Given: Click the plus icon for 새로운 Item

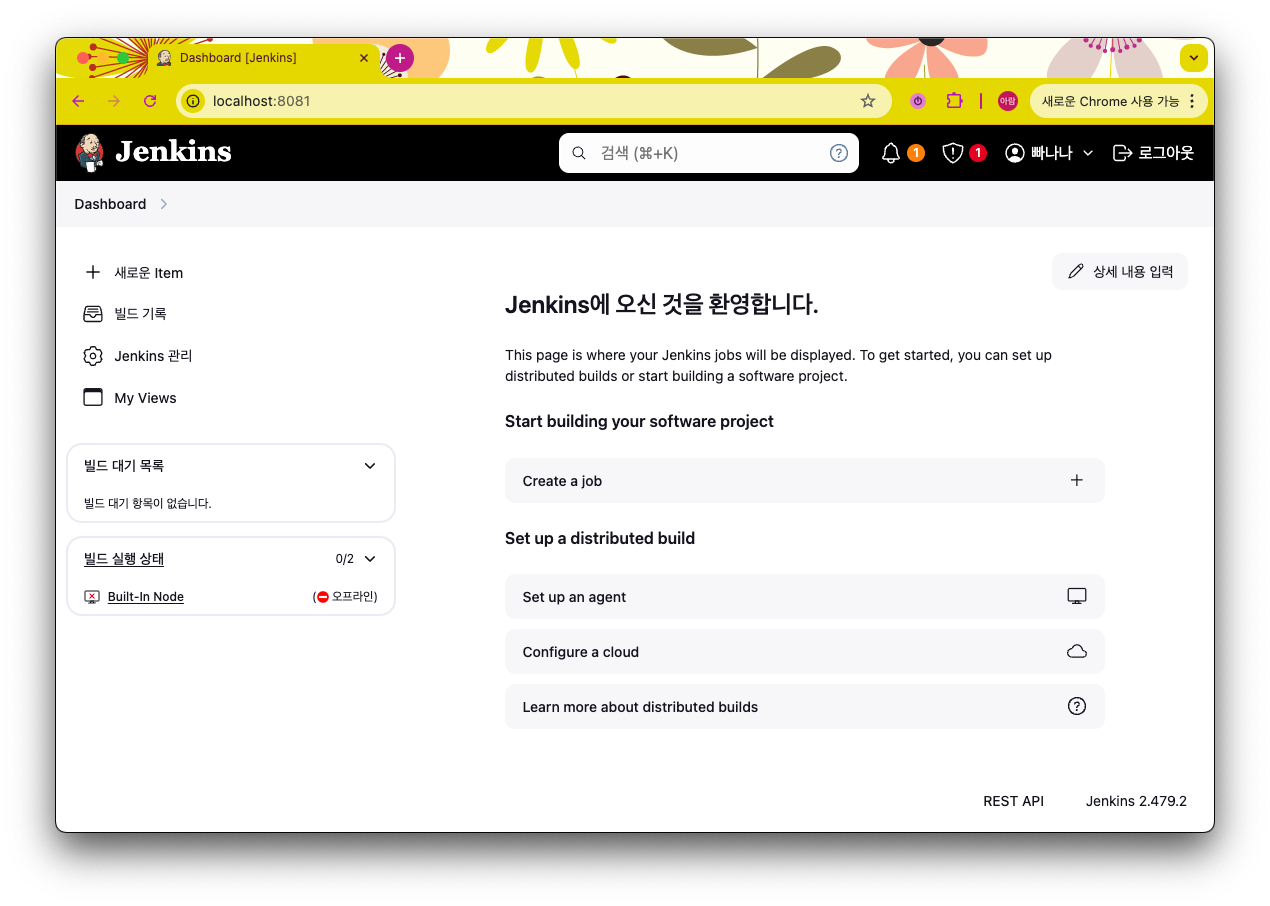Looking at the screenshot, I should [93, 272].
